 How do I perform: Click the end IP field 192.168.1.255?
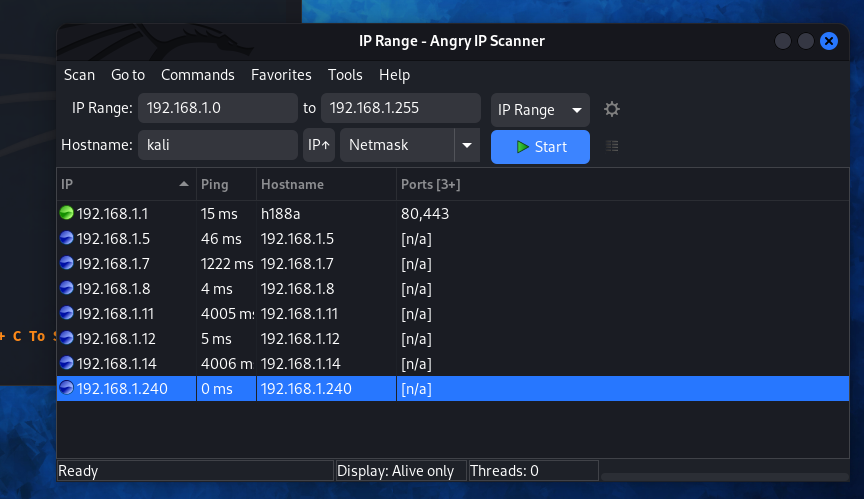tap(401, 108)
